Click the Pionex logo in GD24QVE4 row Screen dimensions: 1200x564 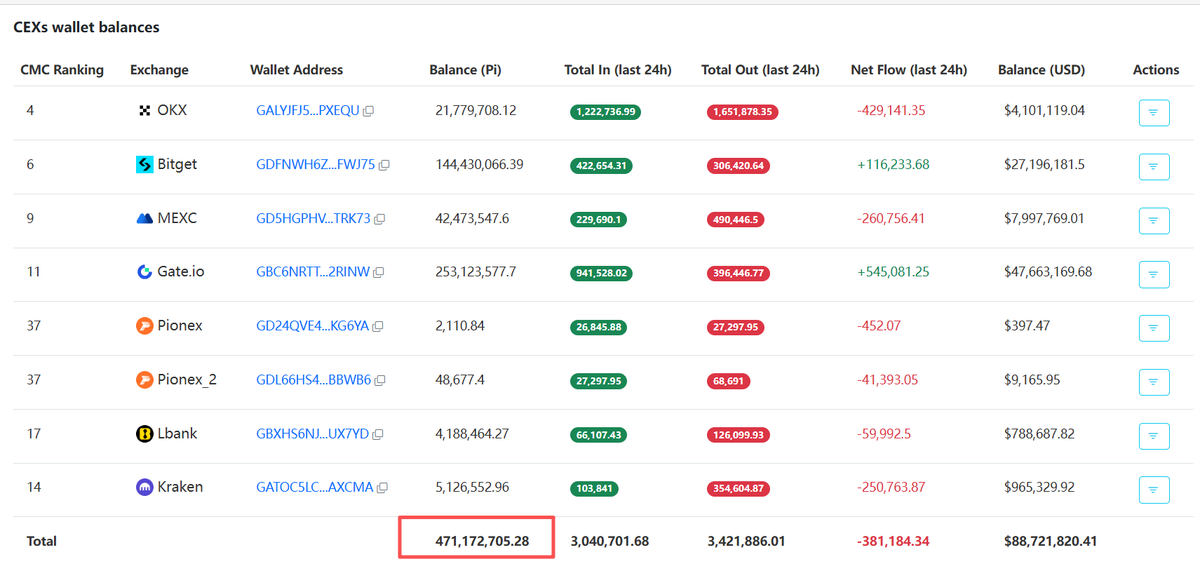pos(144,326)
